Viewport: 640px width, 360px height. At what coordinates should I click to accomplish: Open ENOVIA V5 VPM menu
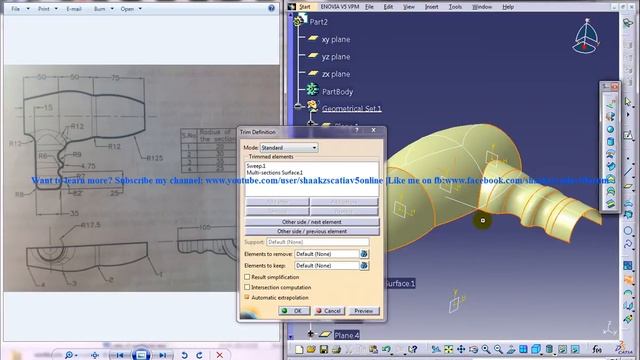340,7
